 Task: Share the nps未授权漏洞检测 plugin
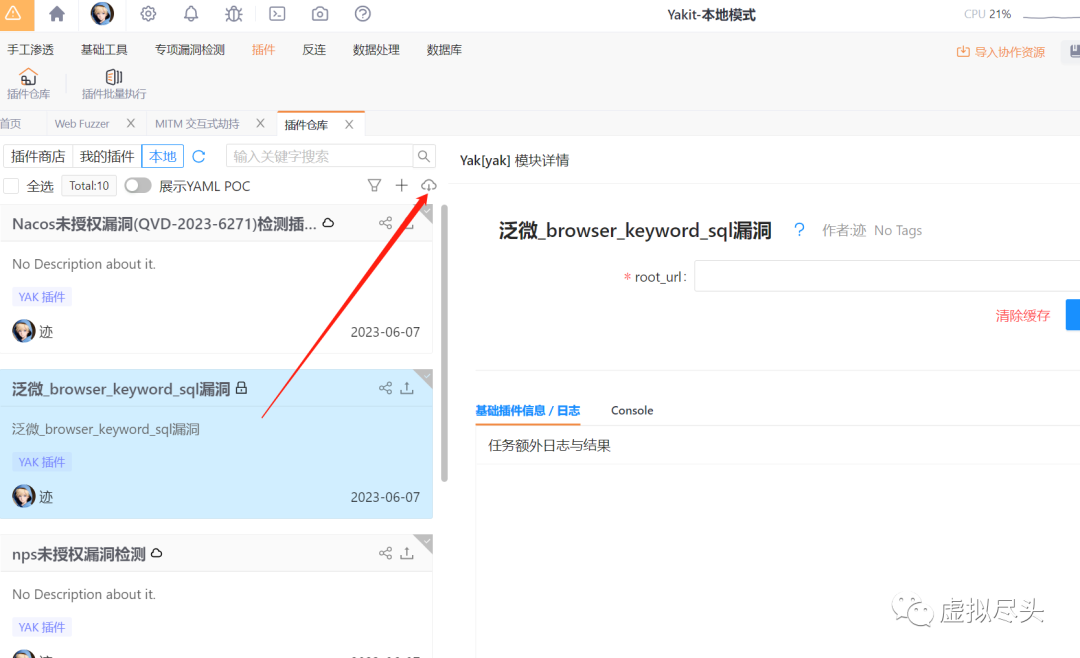pos(385,553)
